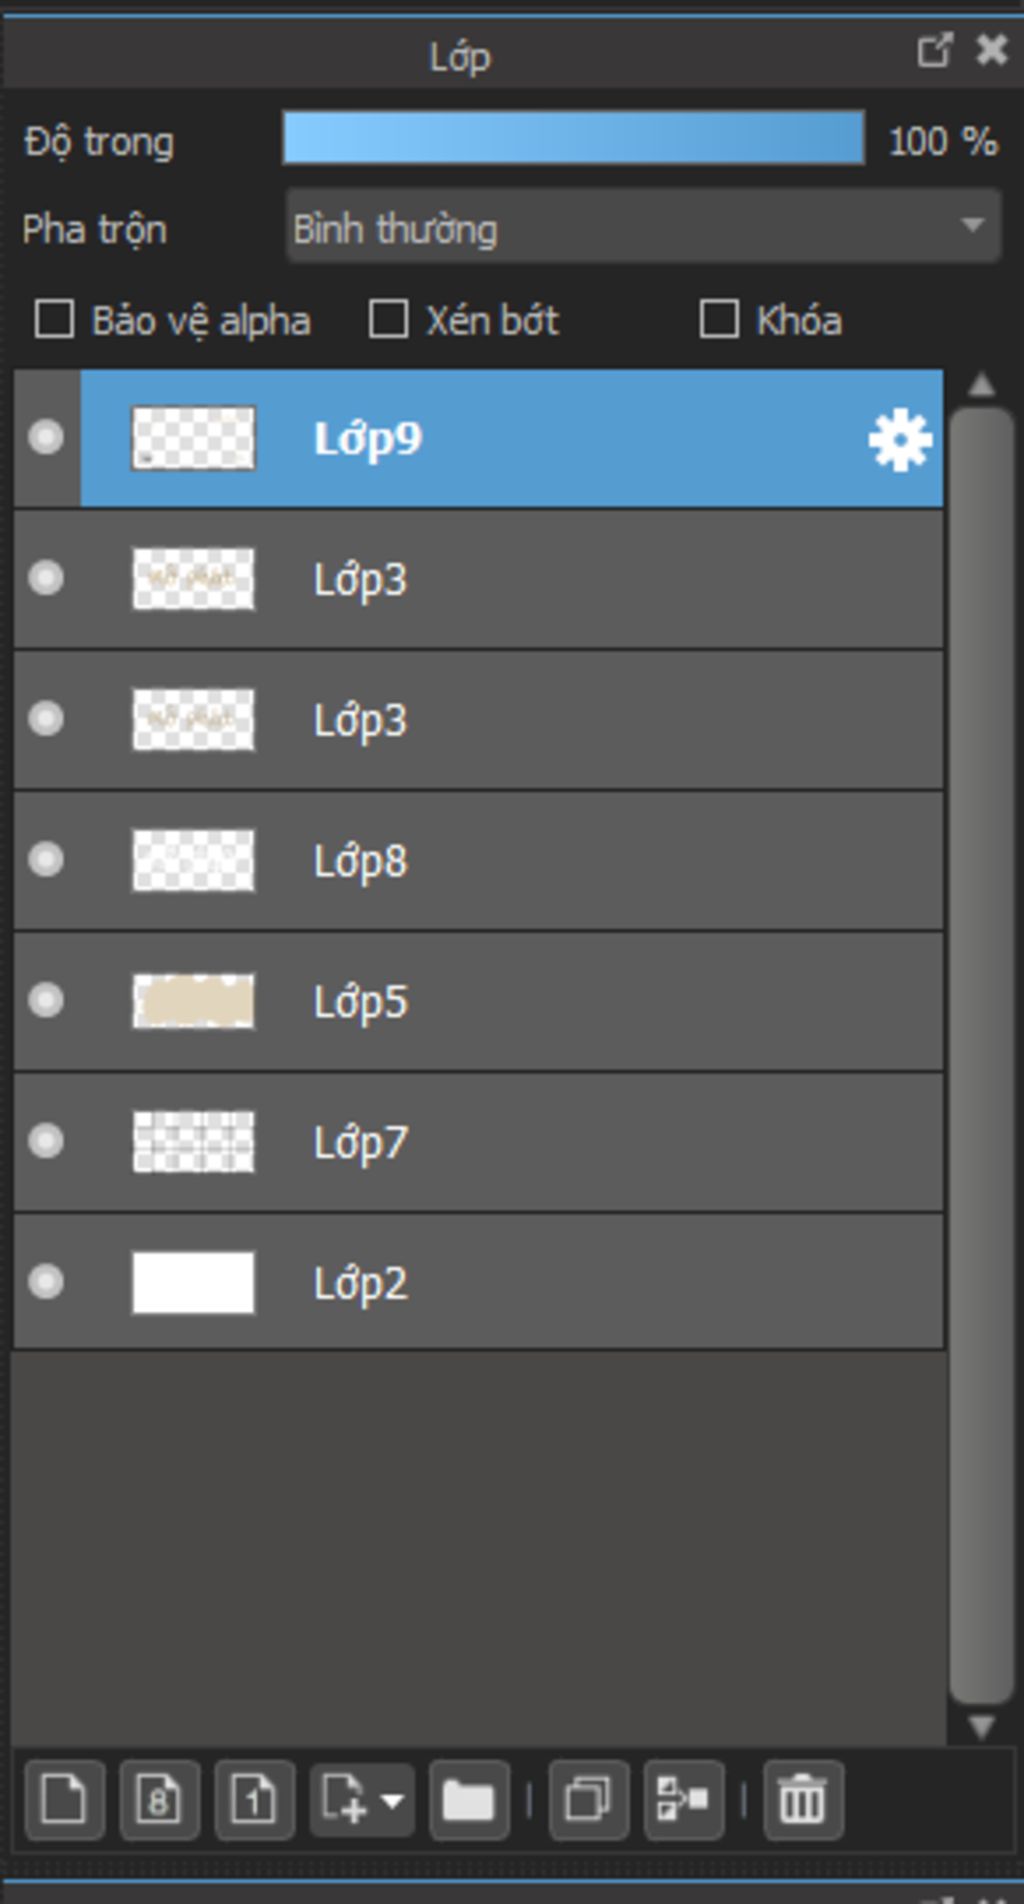Add a new 1-bit layer
Viewport: 1024px width, 1904px height.
tap(254, 1800)
